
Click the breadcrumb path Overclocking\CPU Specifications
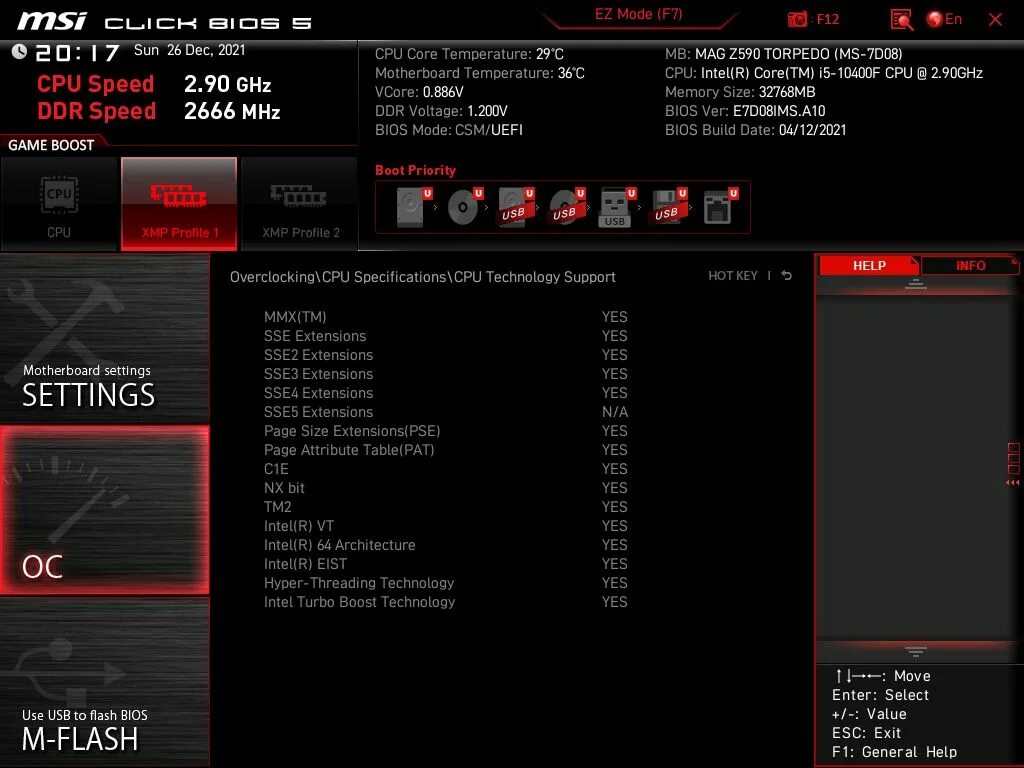(338, 276)
